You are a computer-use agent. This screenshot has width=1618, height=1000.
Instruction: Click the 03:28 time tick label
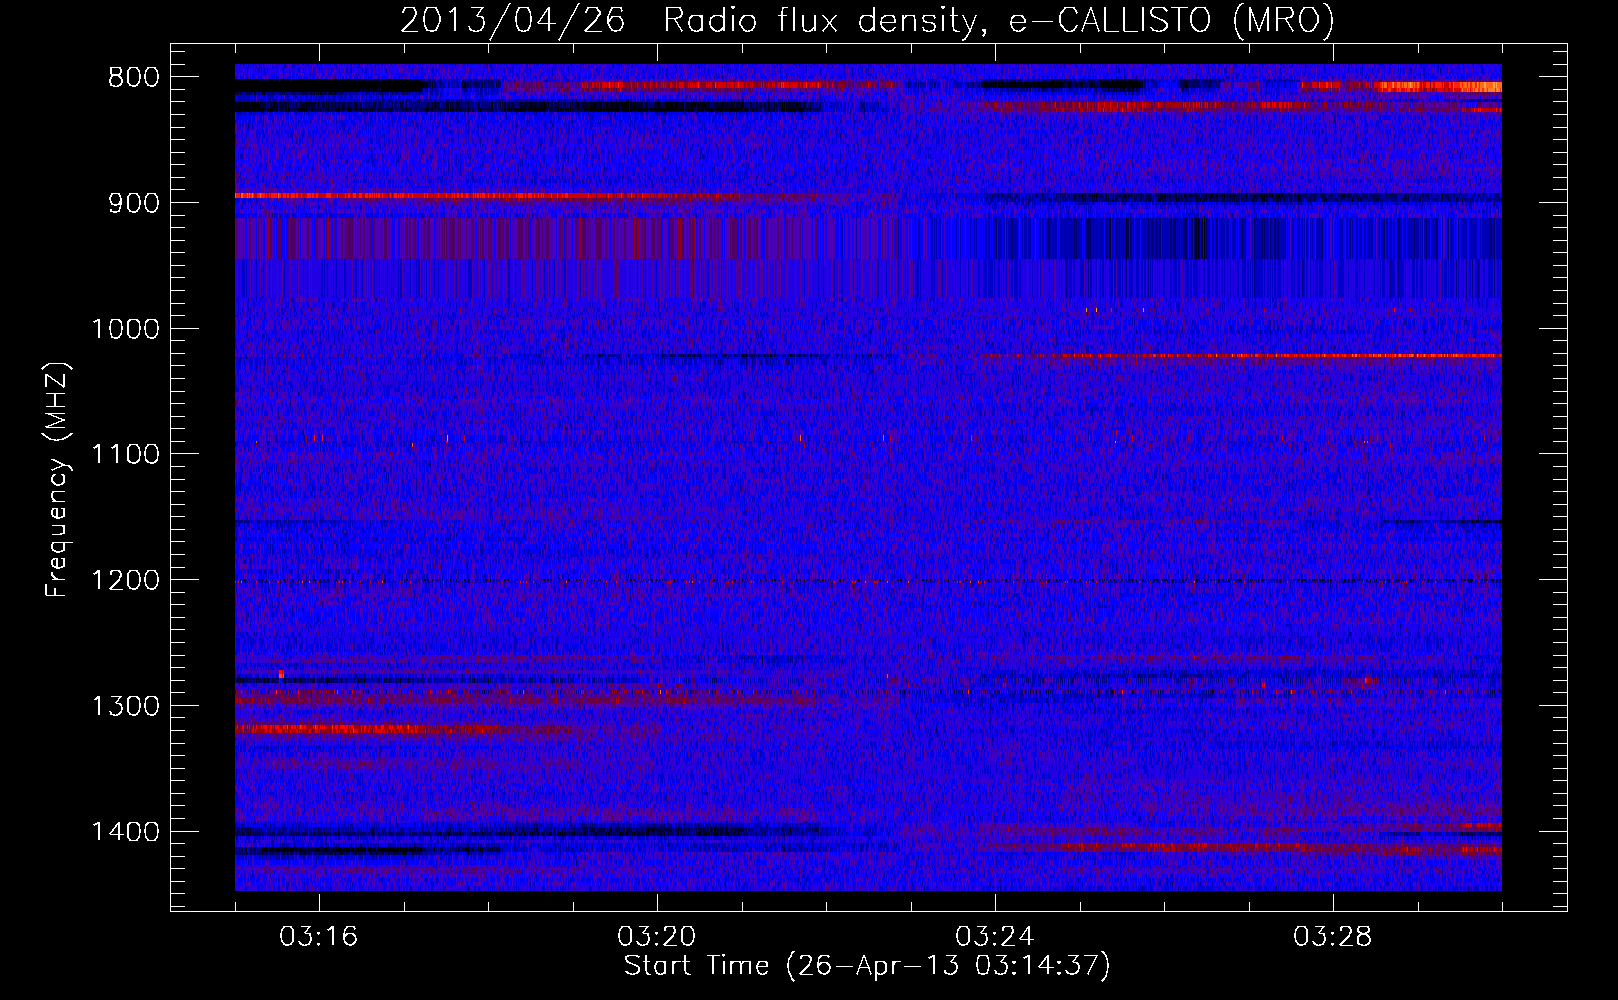1333,937
